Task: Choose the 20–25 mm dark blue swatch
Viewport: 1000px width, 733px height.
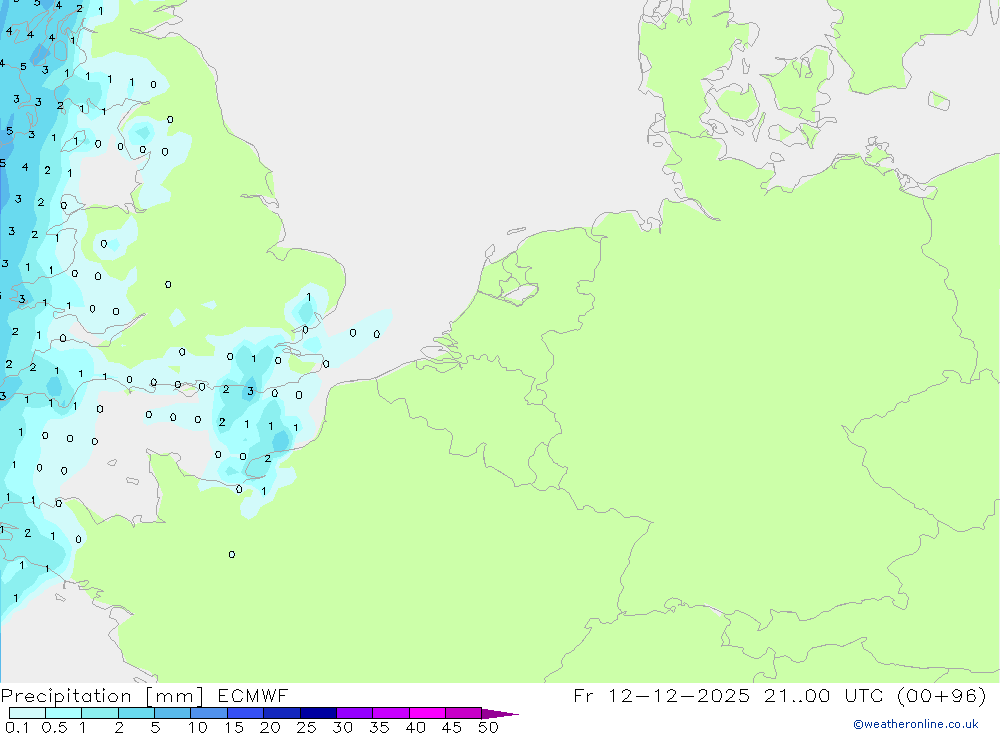Action: [281, 713]
